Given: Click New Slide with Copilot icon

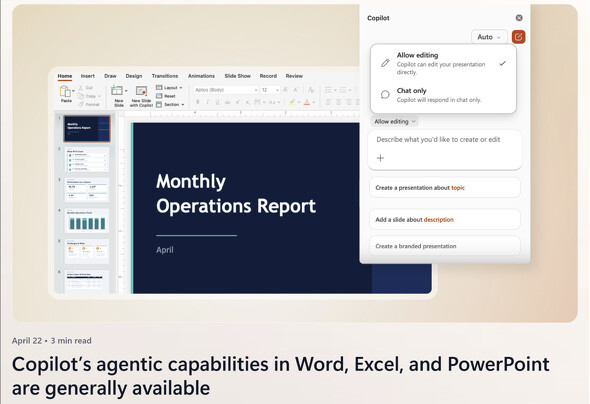Looking at the screenshot, I should point(141,91).
